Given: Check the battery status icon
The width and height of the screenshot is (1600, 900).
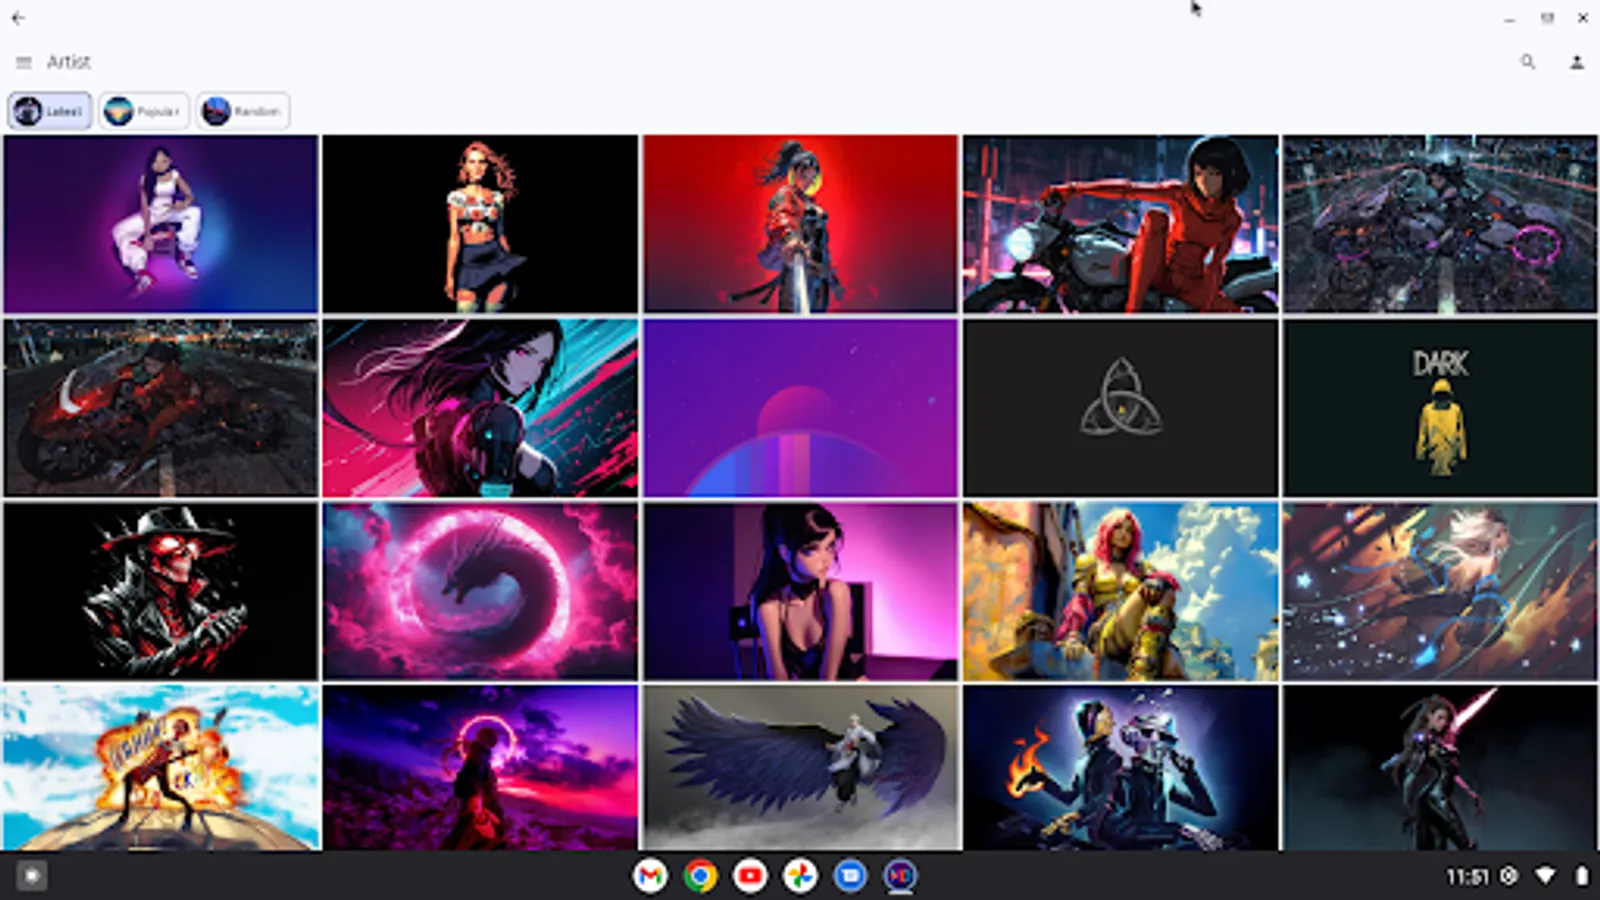Looking at the screenshot, I should click(1581, 876).
